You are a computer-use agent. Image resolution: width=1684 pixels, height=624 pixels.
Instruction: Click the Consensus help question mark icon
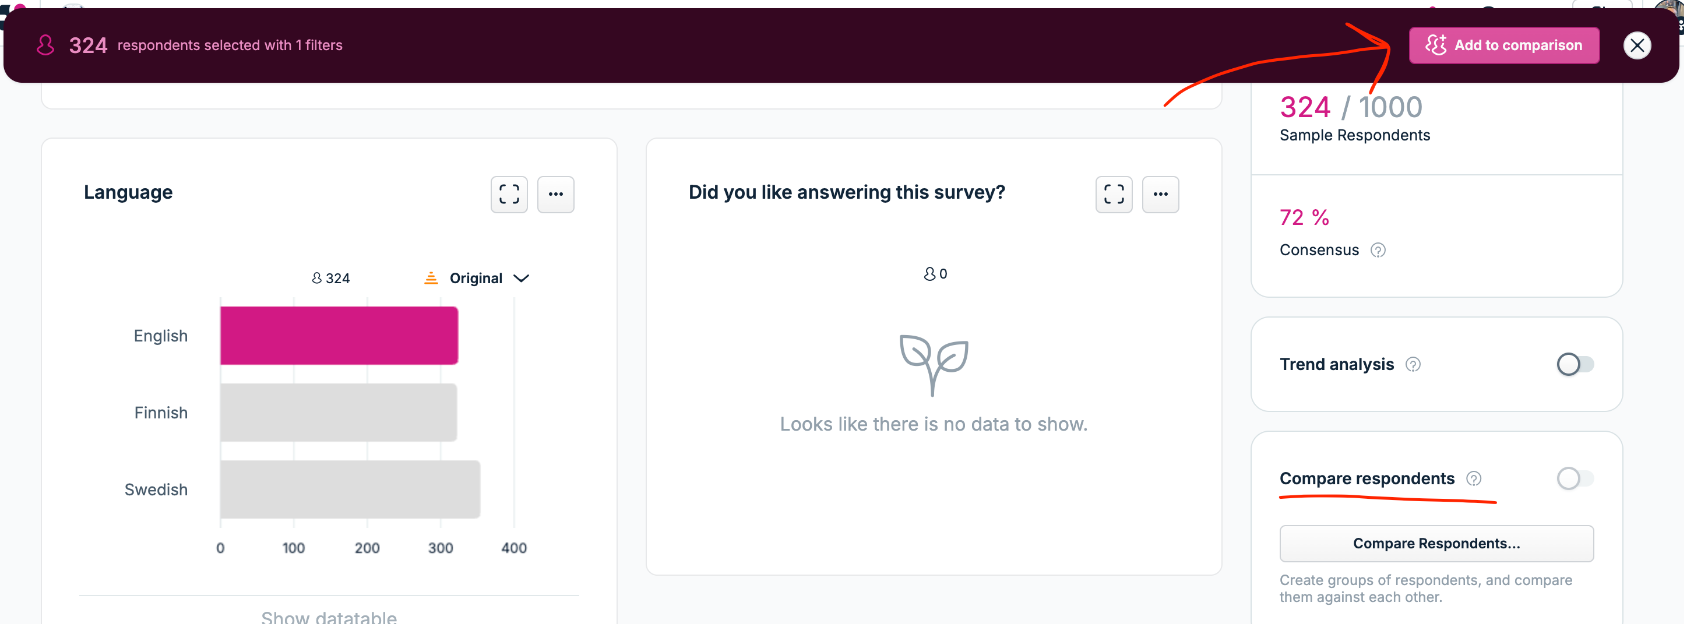[1378, 250]
